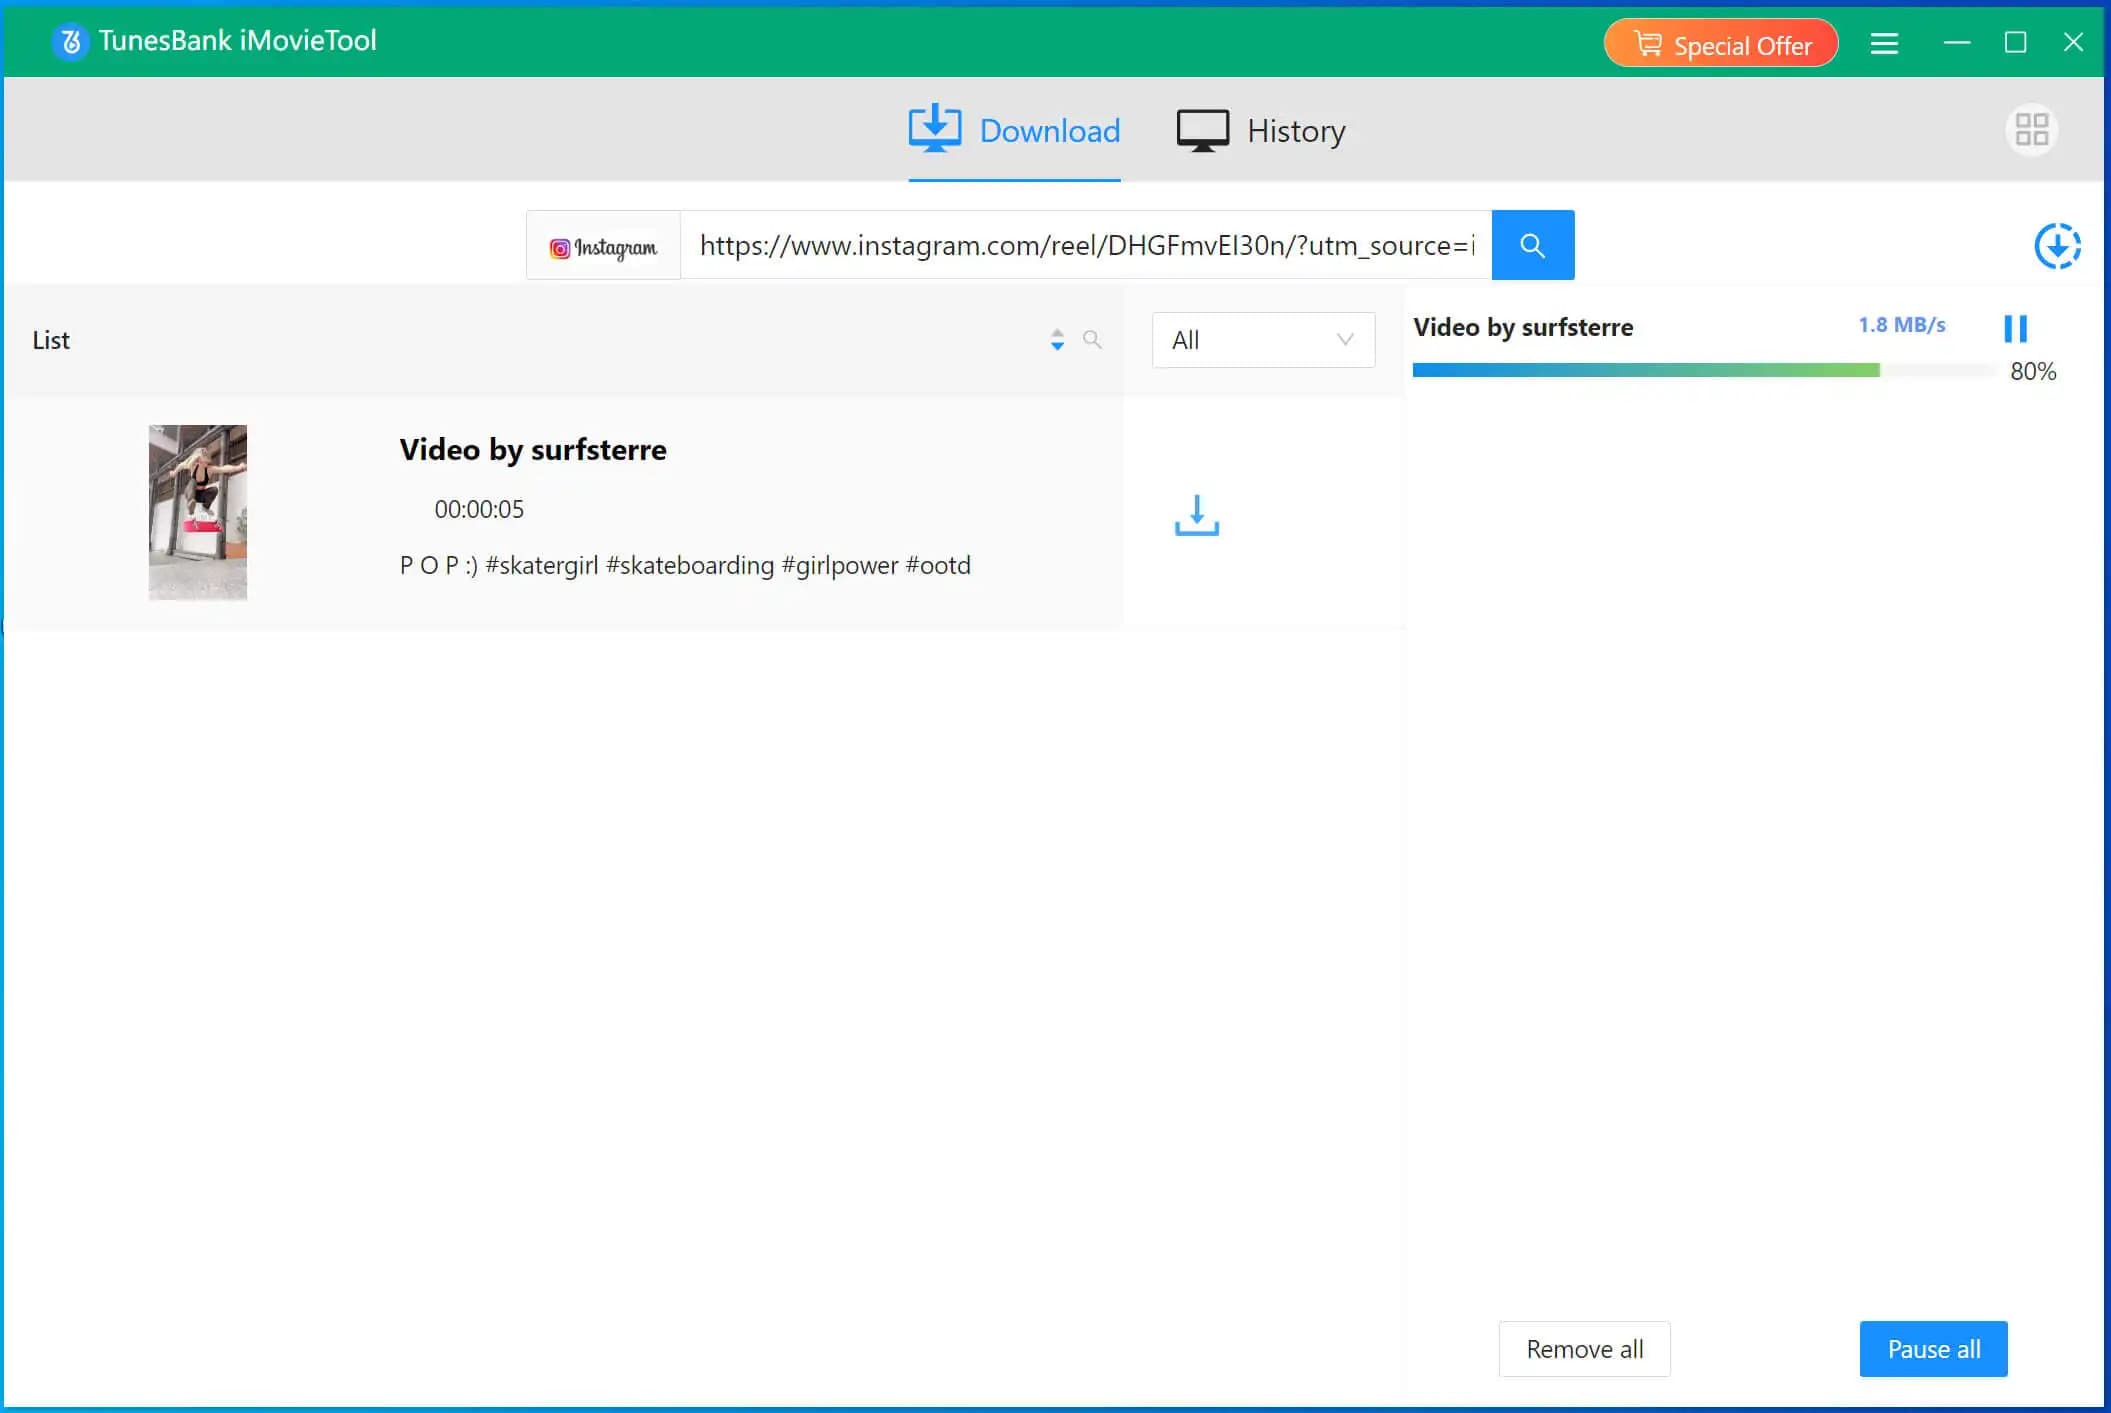Screen dimensions: 2111x1413
Task: Click the small list search icon
Action: [1092, 340]
